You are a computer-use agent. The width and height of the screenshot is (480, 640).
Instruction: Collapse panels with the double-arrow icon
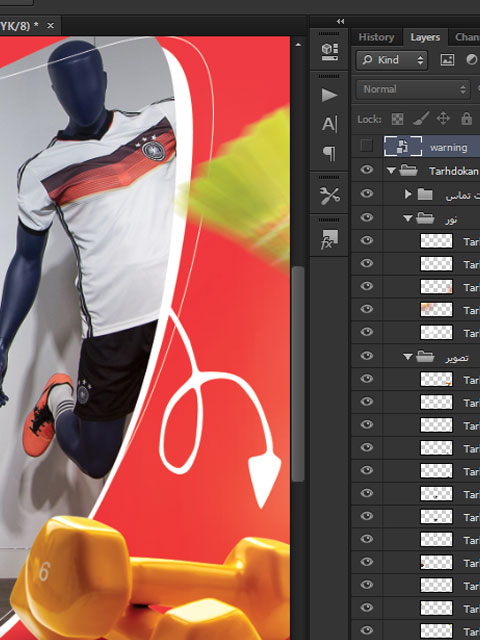[340, 21]
